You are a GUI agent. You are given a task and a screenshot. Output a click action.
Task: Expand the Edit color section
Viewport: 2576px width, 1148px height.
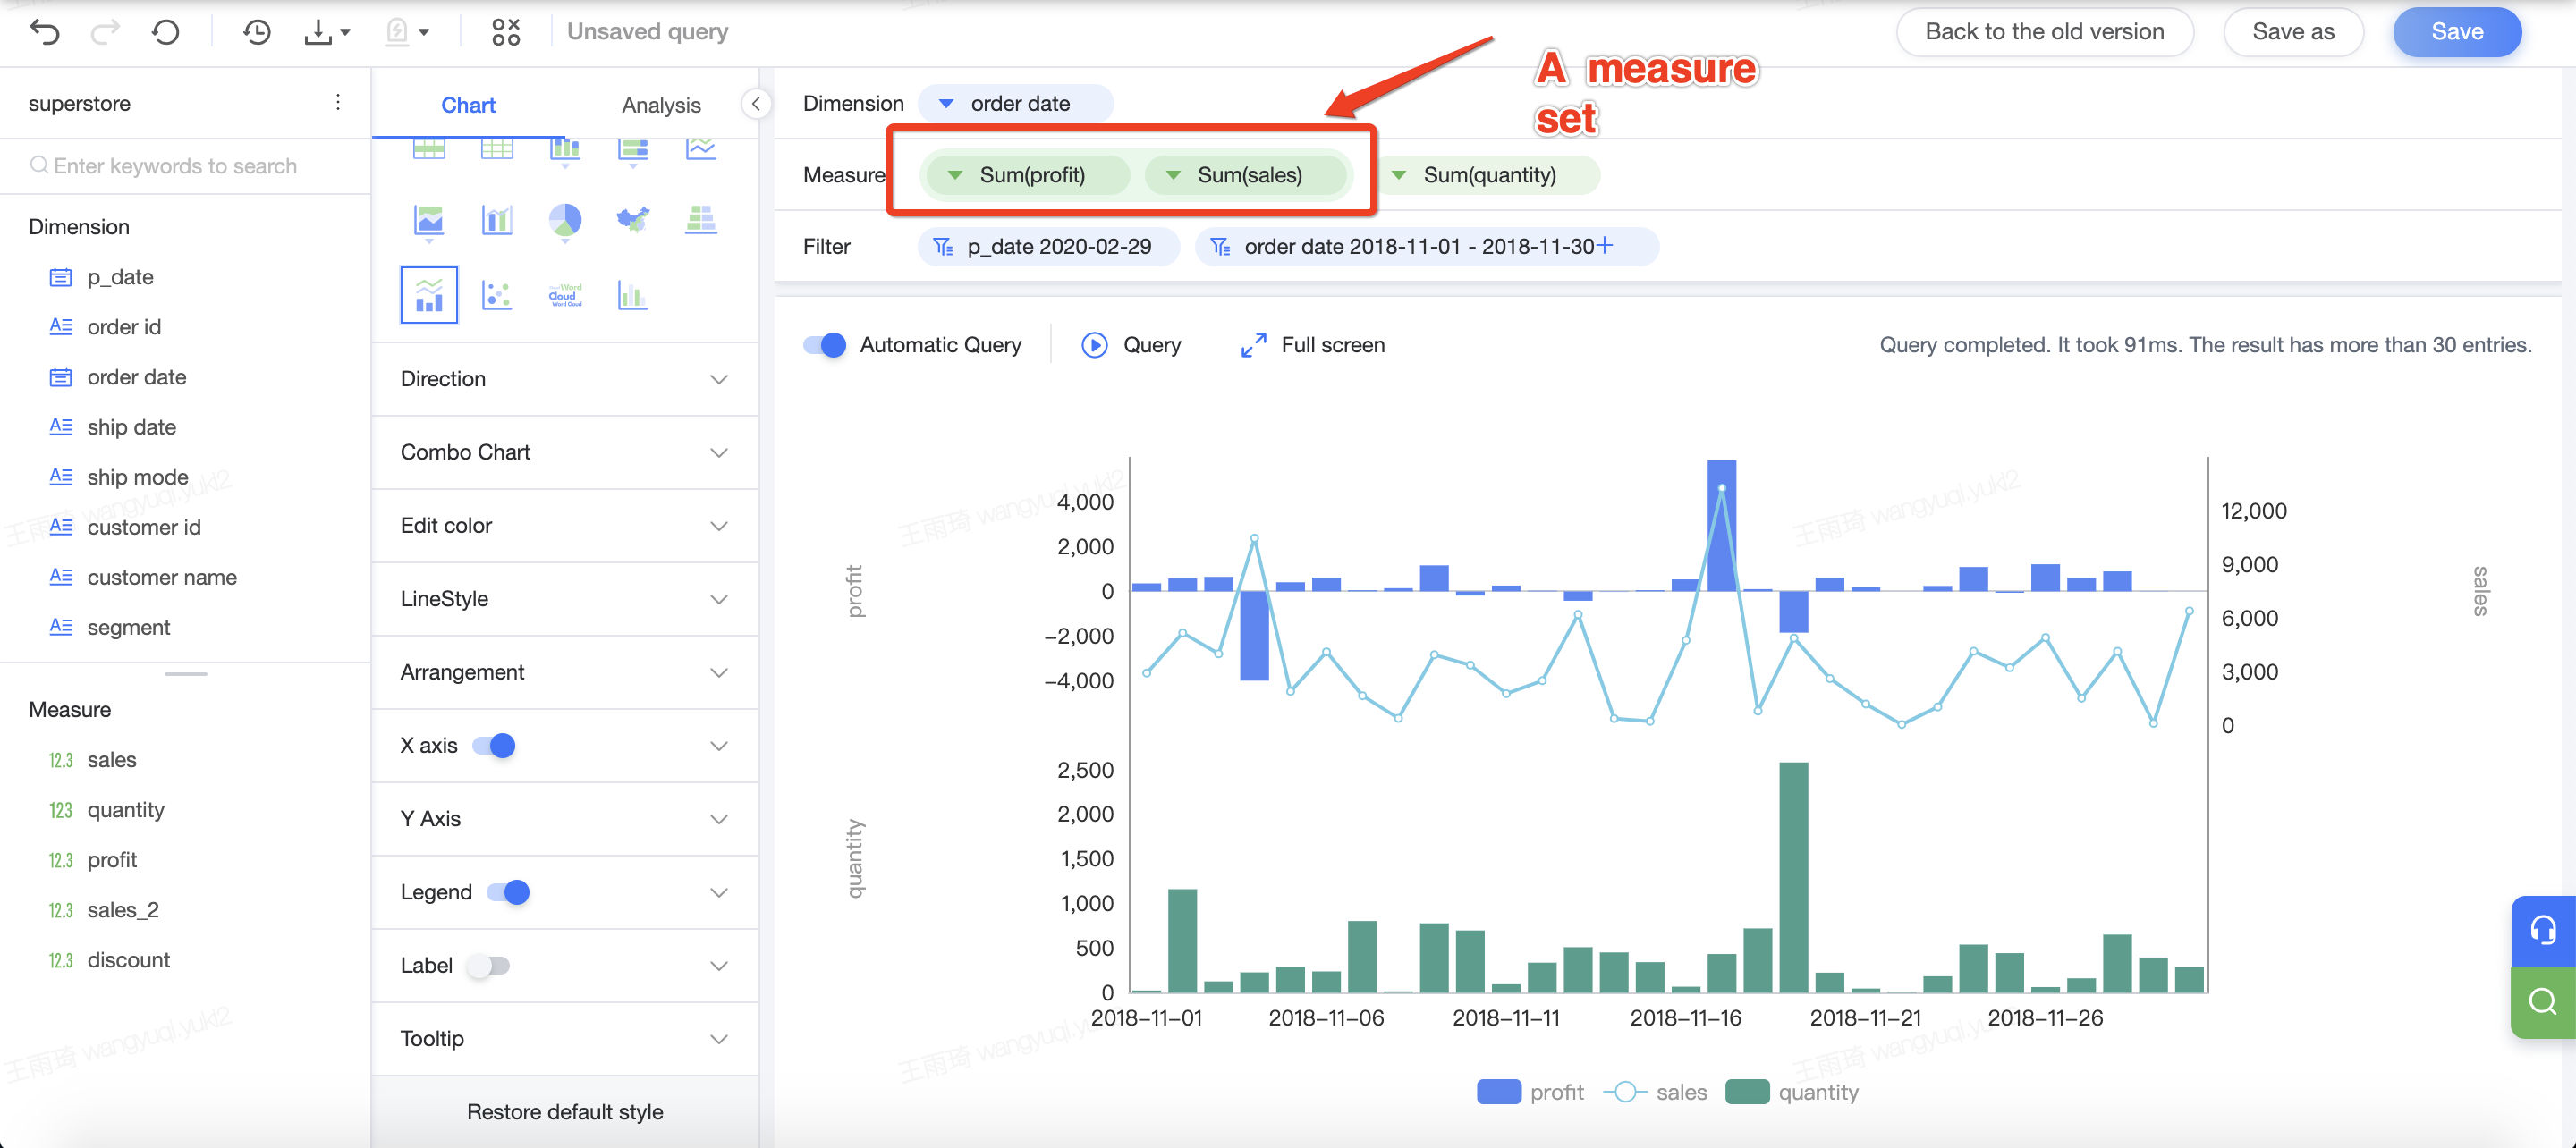pyautogui.click(x=565, y=526)
